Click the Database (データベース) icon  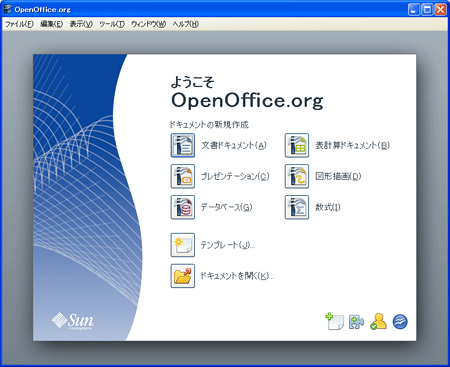pos(183,207)
